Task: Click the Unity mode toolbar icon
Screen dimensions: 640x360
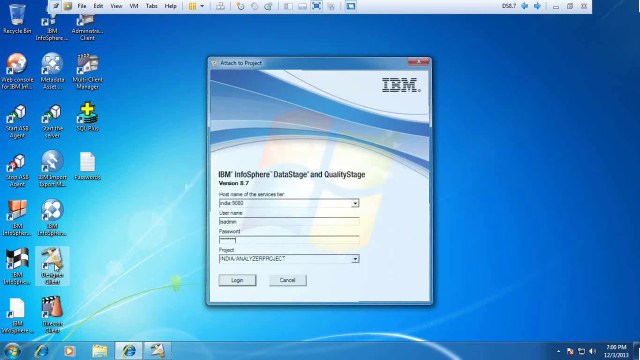Action: pos(331,6)
